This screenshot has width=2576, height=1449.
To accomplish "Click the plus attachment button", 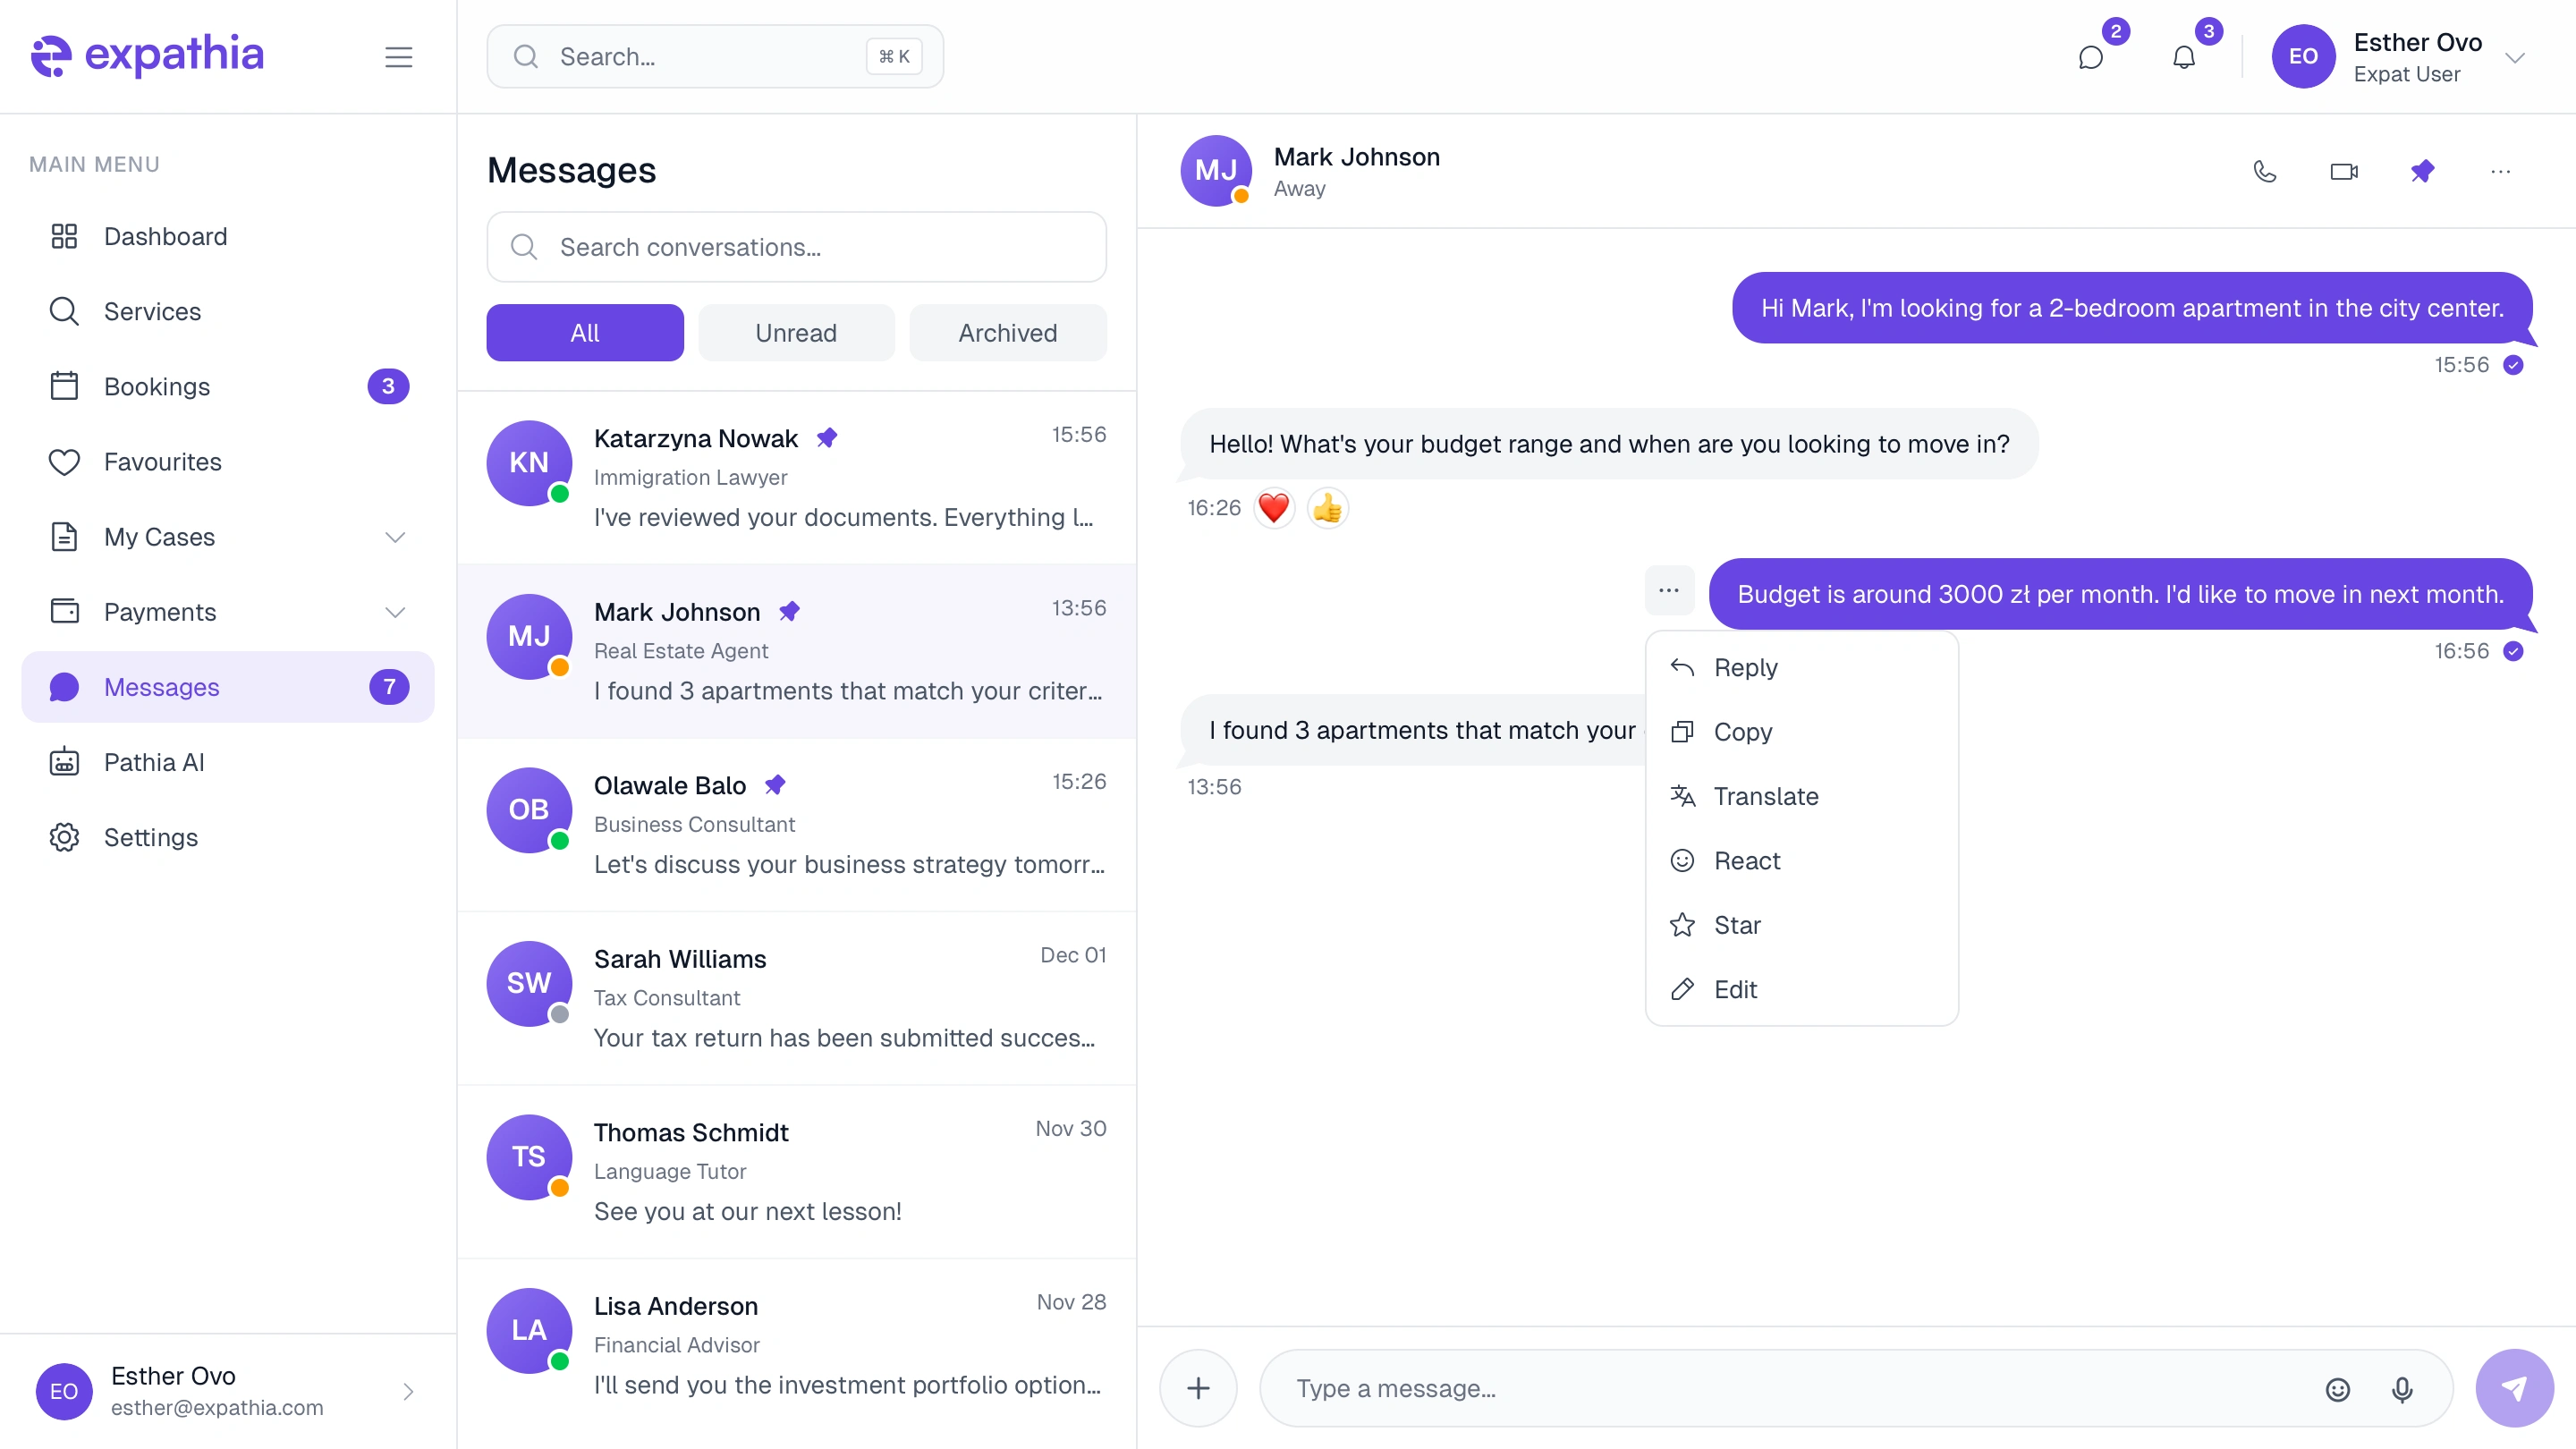I will coord(1198,1388).
